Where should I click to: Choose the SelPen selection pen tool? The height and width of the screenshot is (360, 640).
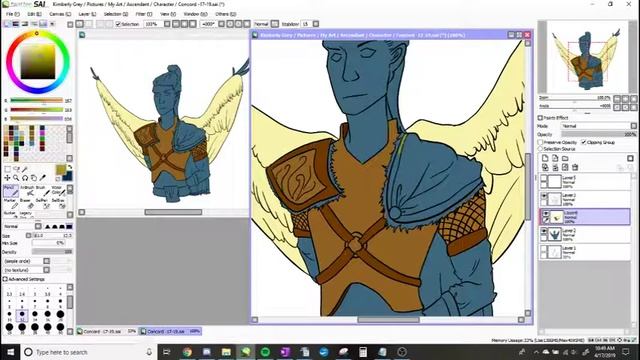[42, 203]
